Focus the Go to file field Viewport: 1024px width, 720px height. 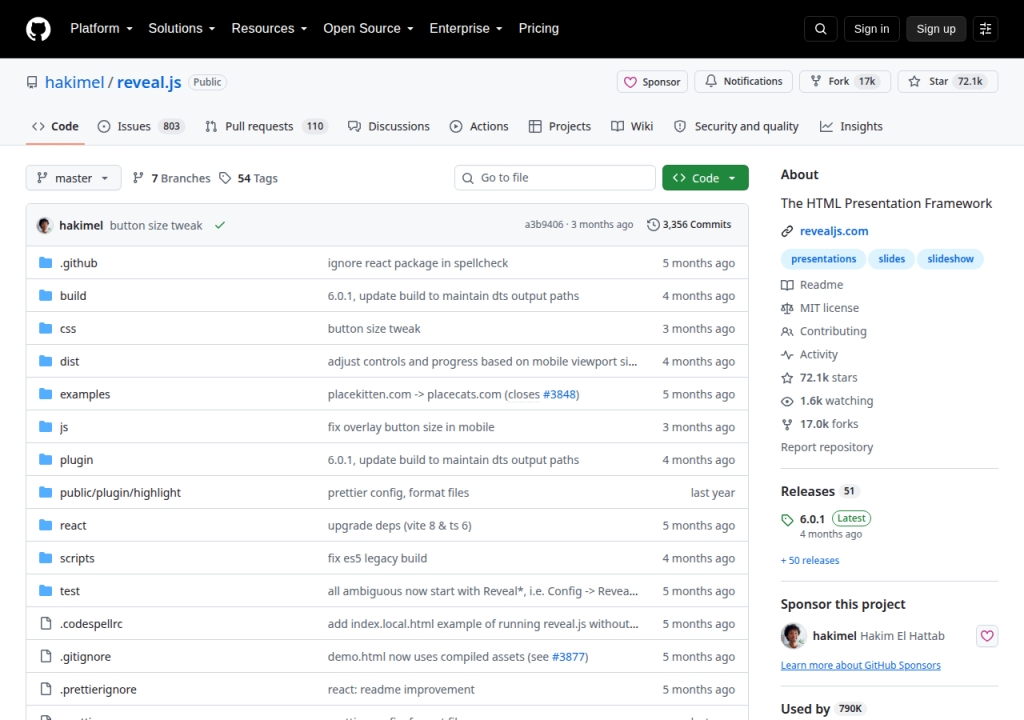(x=555, y=178)
